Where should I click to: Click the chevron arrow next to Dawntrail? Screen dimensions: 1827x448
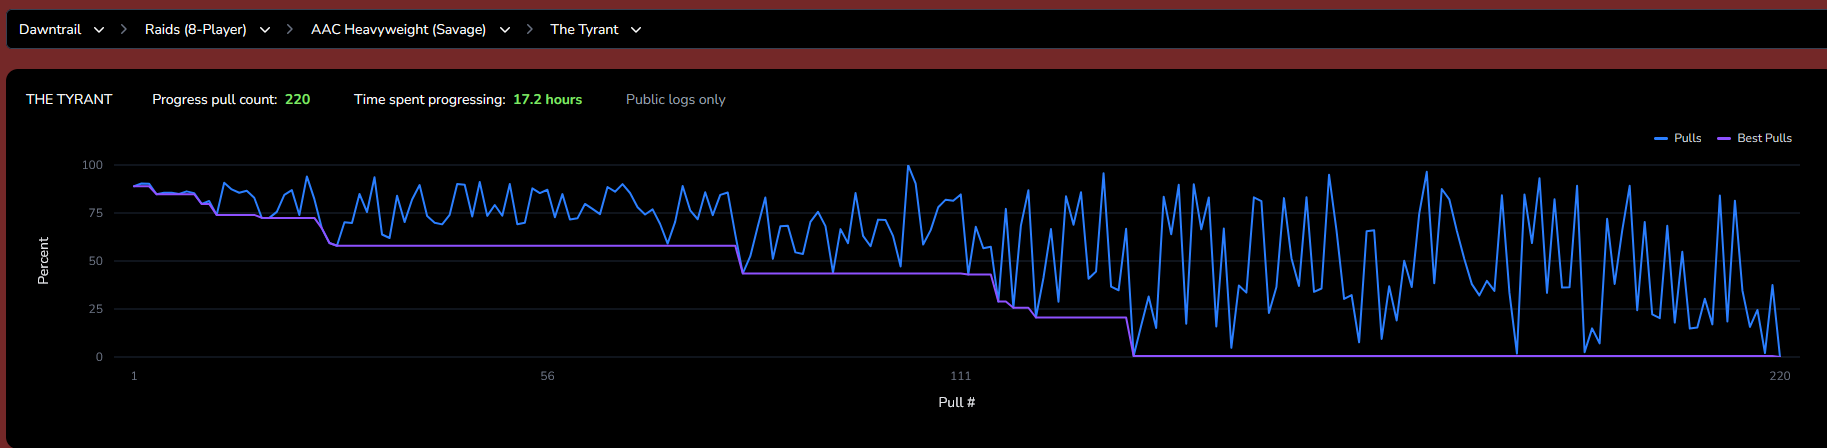point(99,30)
